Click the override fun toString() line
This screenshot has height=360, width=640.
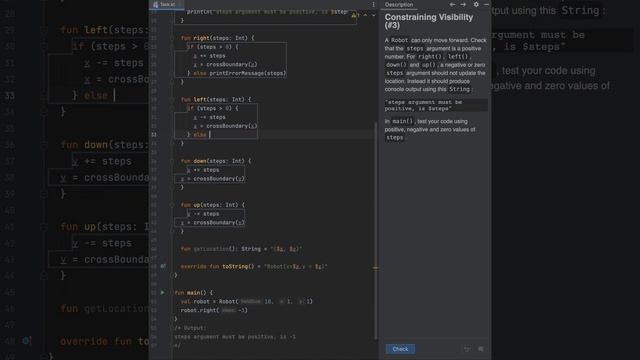pyautogui.click(x=254, y=267)
